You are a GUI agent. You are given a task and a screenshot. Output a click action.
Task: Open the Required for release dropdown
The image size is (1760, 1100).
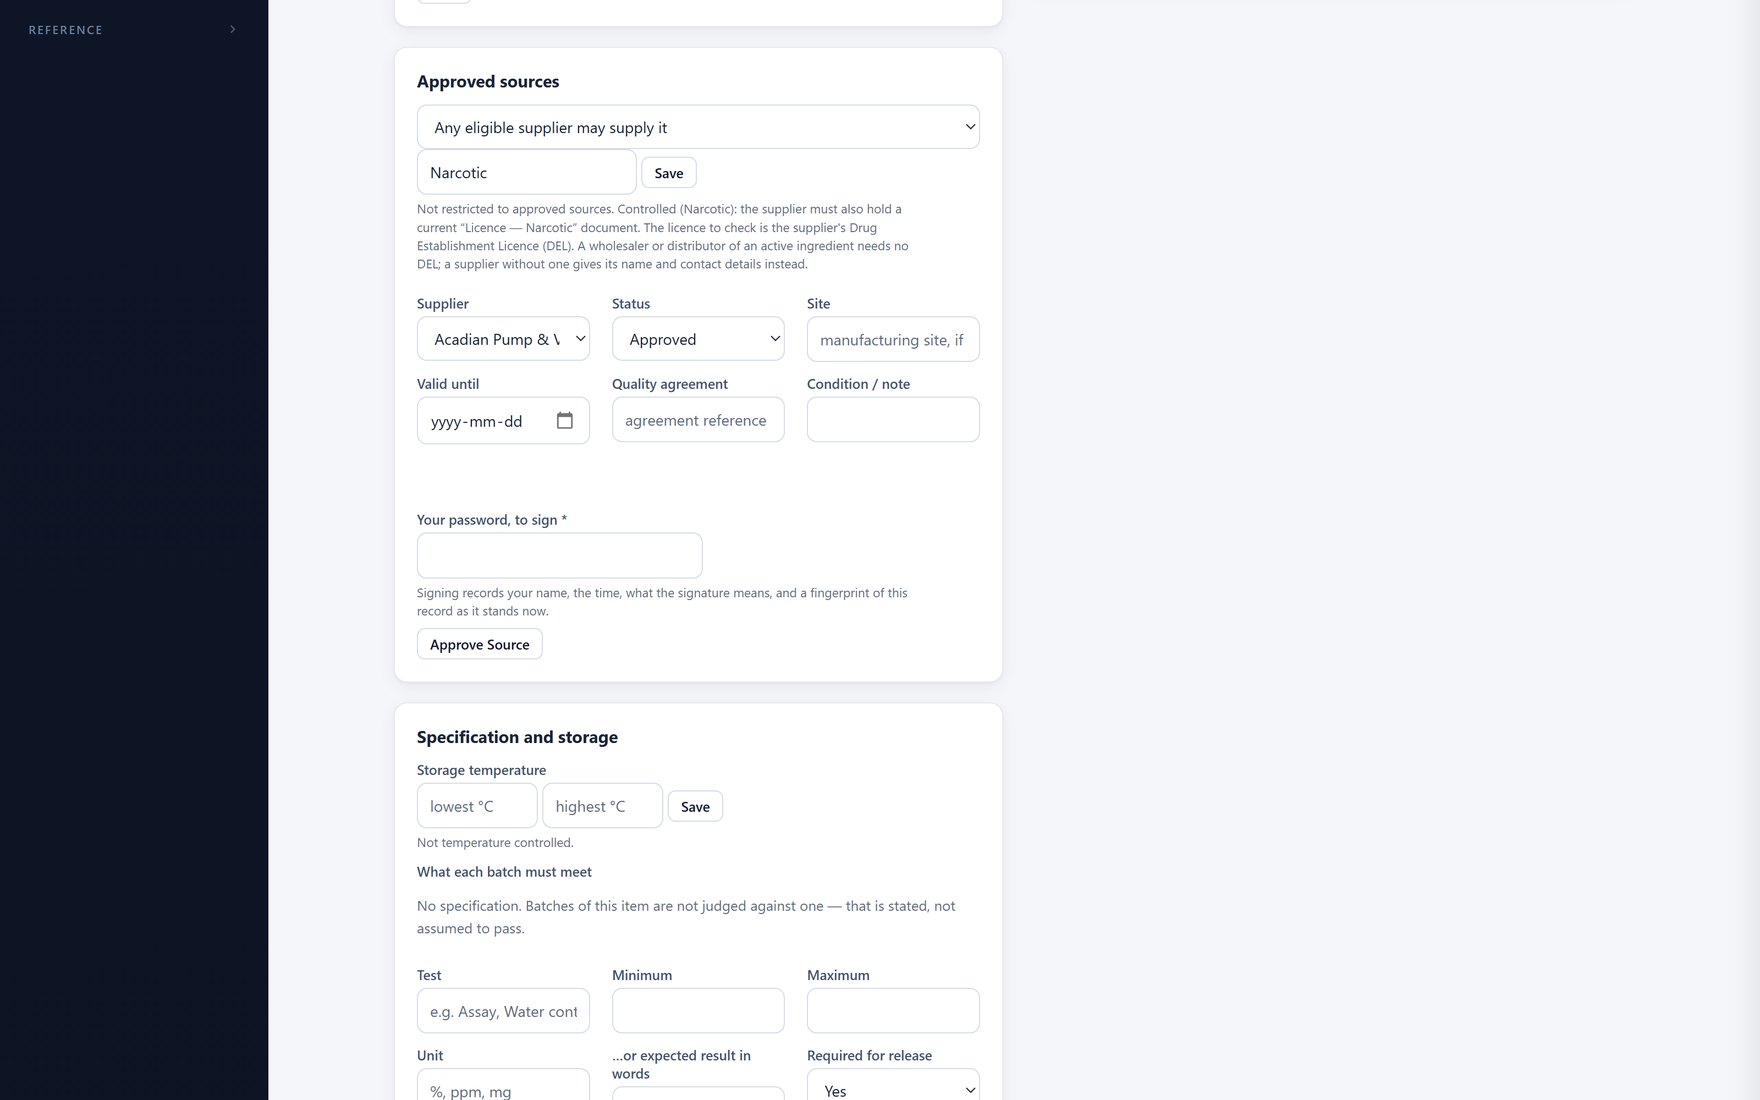893,1088
